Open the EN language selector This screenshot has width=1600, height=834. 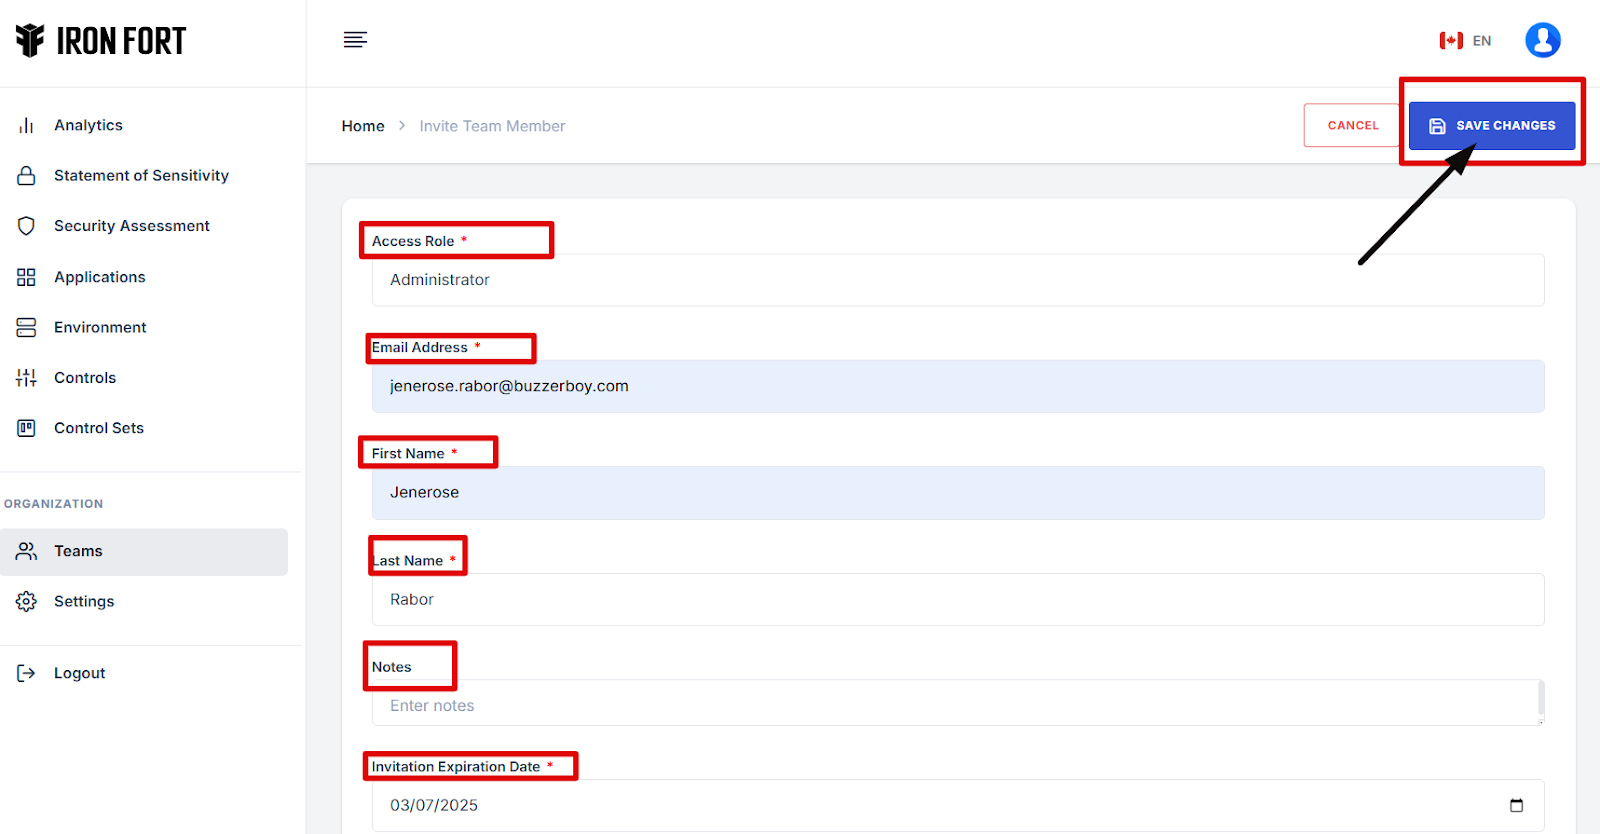[x=1481, y=41]
